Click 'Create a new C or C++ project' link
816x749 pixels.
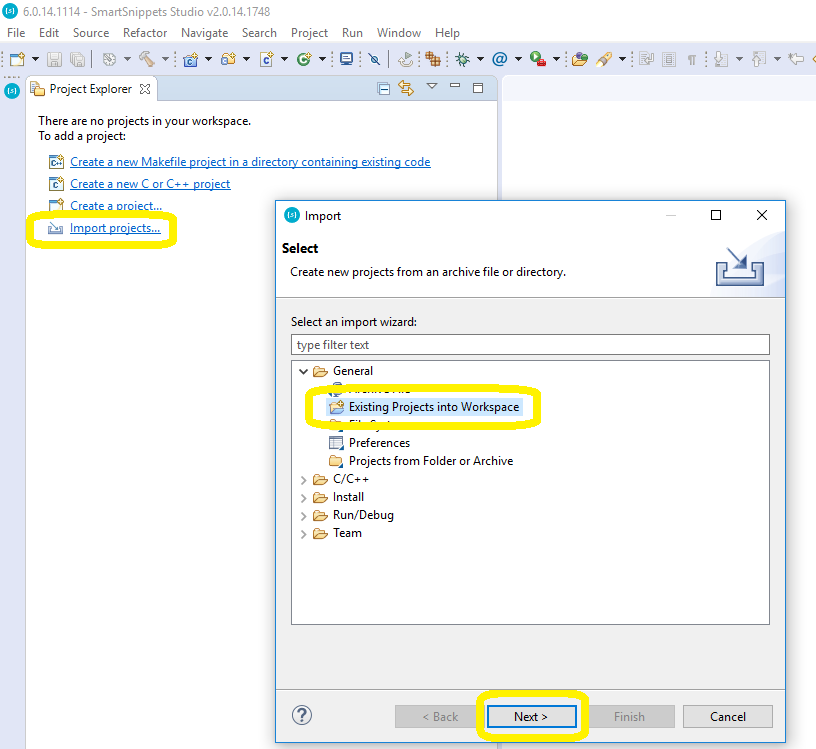click(x=150, y=184)
